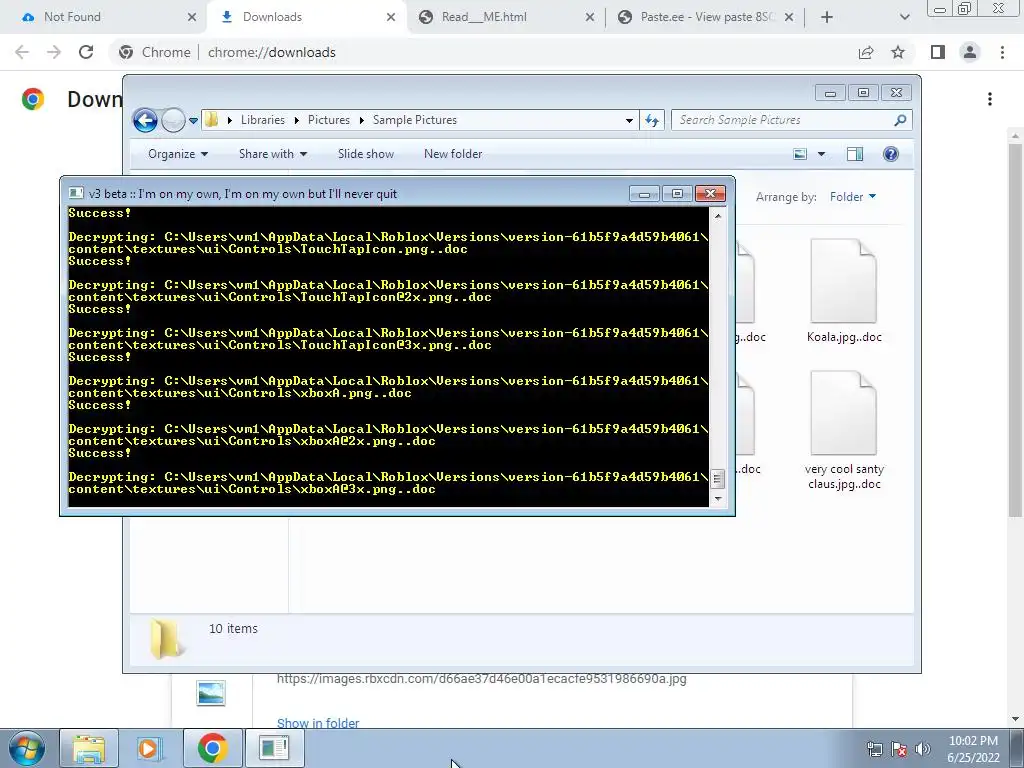The height and width of the screenshot is (768, 1024).
Task: Change view icon in Explorer toolbar
Action: point(800,154)
